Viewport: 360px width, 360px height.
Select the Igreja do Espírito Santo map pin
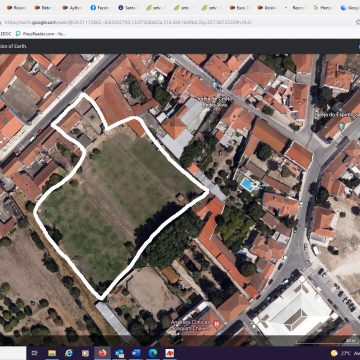point(342,126)
